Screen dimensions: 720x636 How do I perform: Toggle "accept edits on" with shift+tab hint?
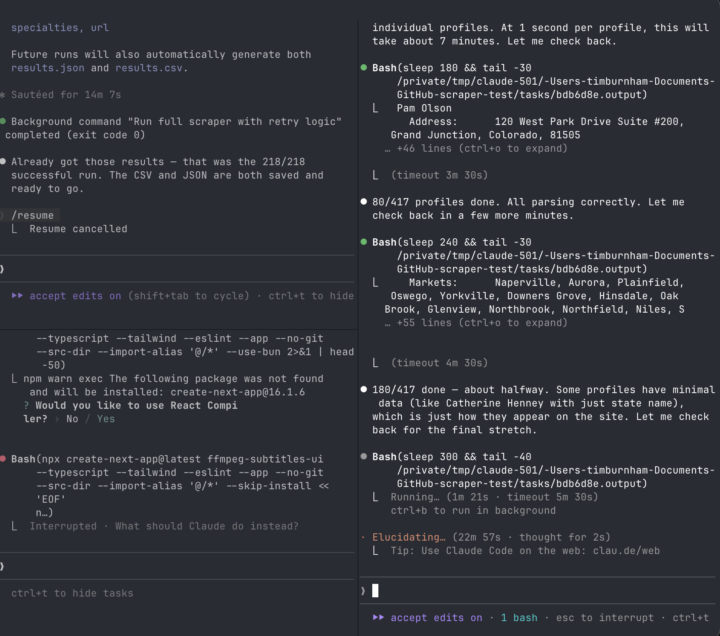[x=75, y=296]
